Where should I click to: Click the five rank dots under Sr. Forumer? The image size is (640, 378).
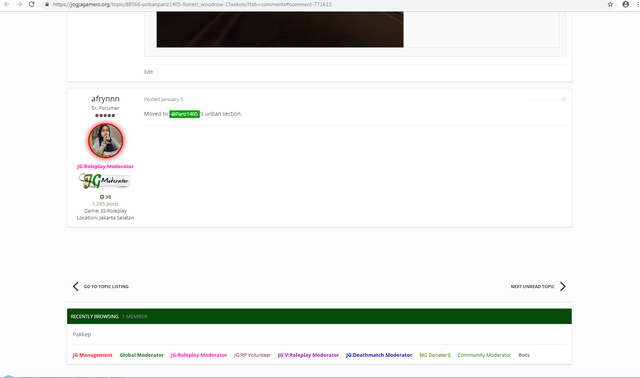coord(105,116)
